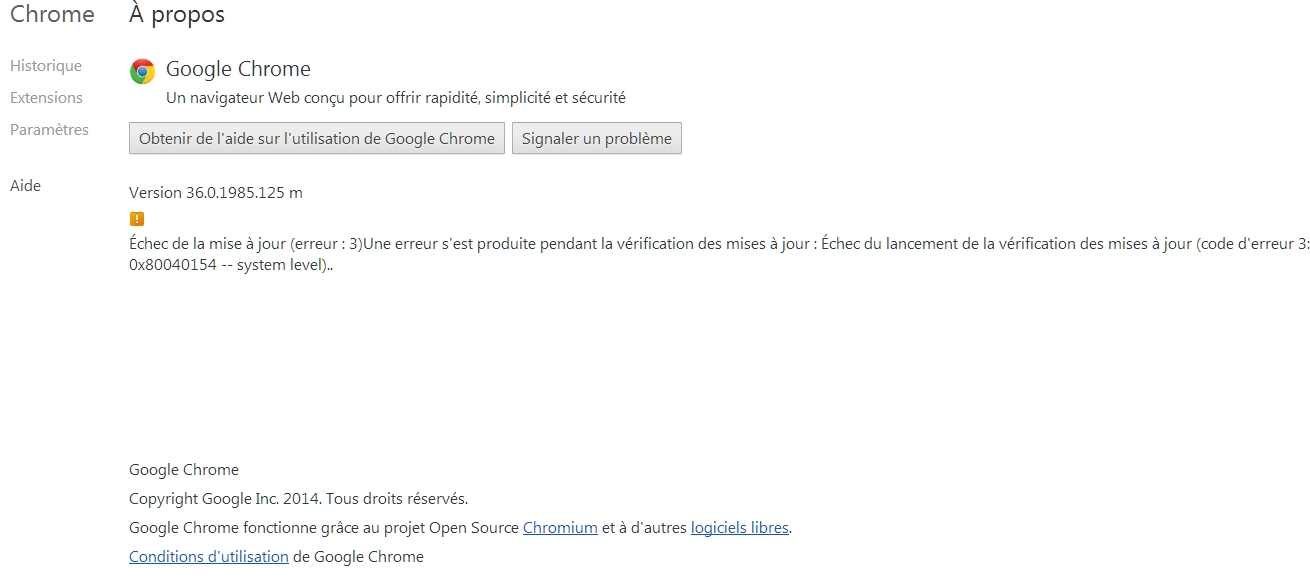Viewport: 1310px width, 587px height.
Task: Open Historique in the sidebar
Action: click(x=46, y=66)
